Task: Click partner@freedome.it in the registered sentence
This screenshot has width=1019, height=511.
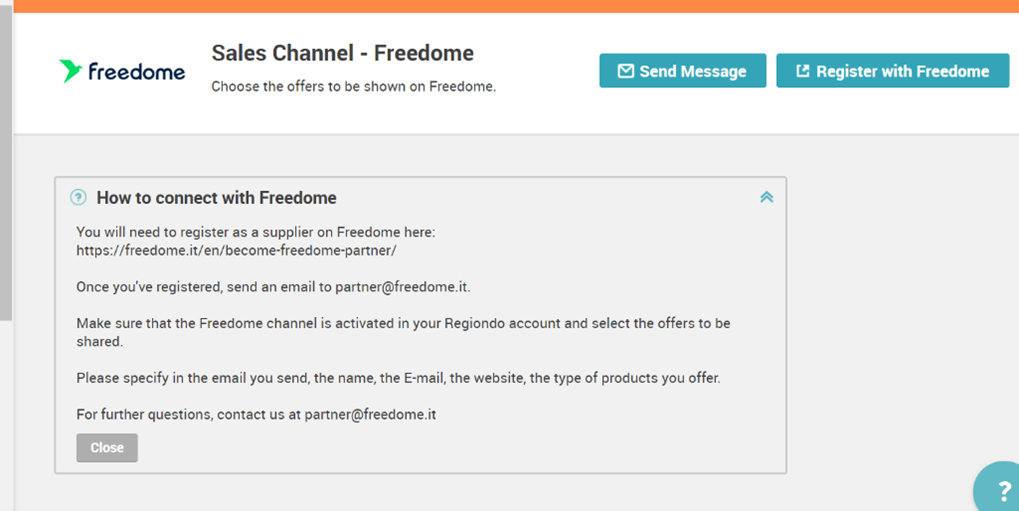Action: pyautogui.click(x=402, y=287)
